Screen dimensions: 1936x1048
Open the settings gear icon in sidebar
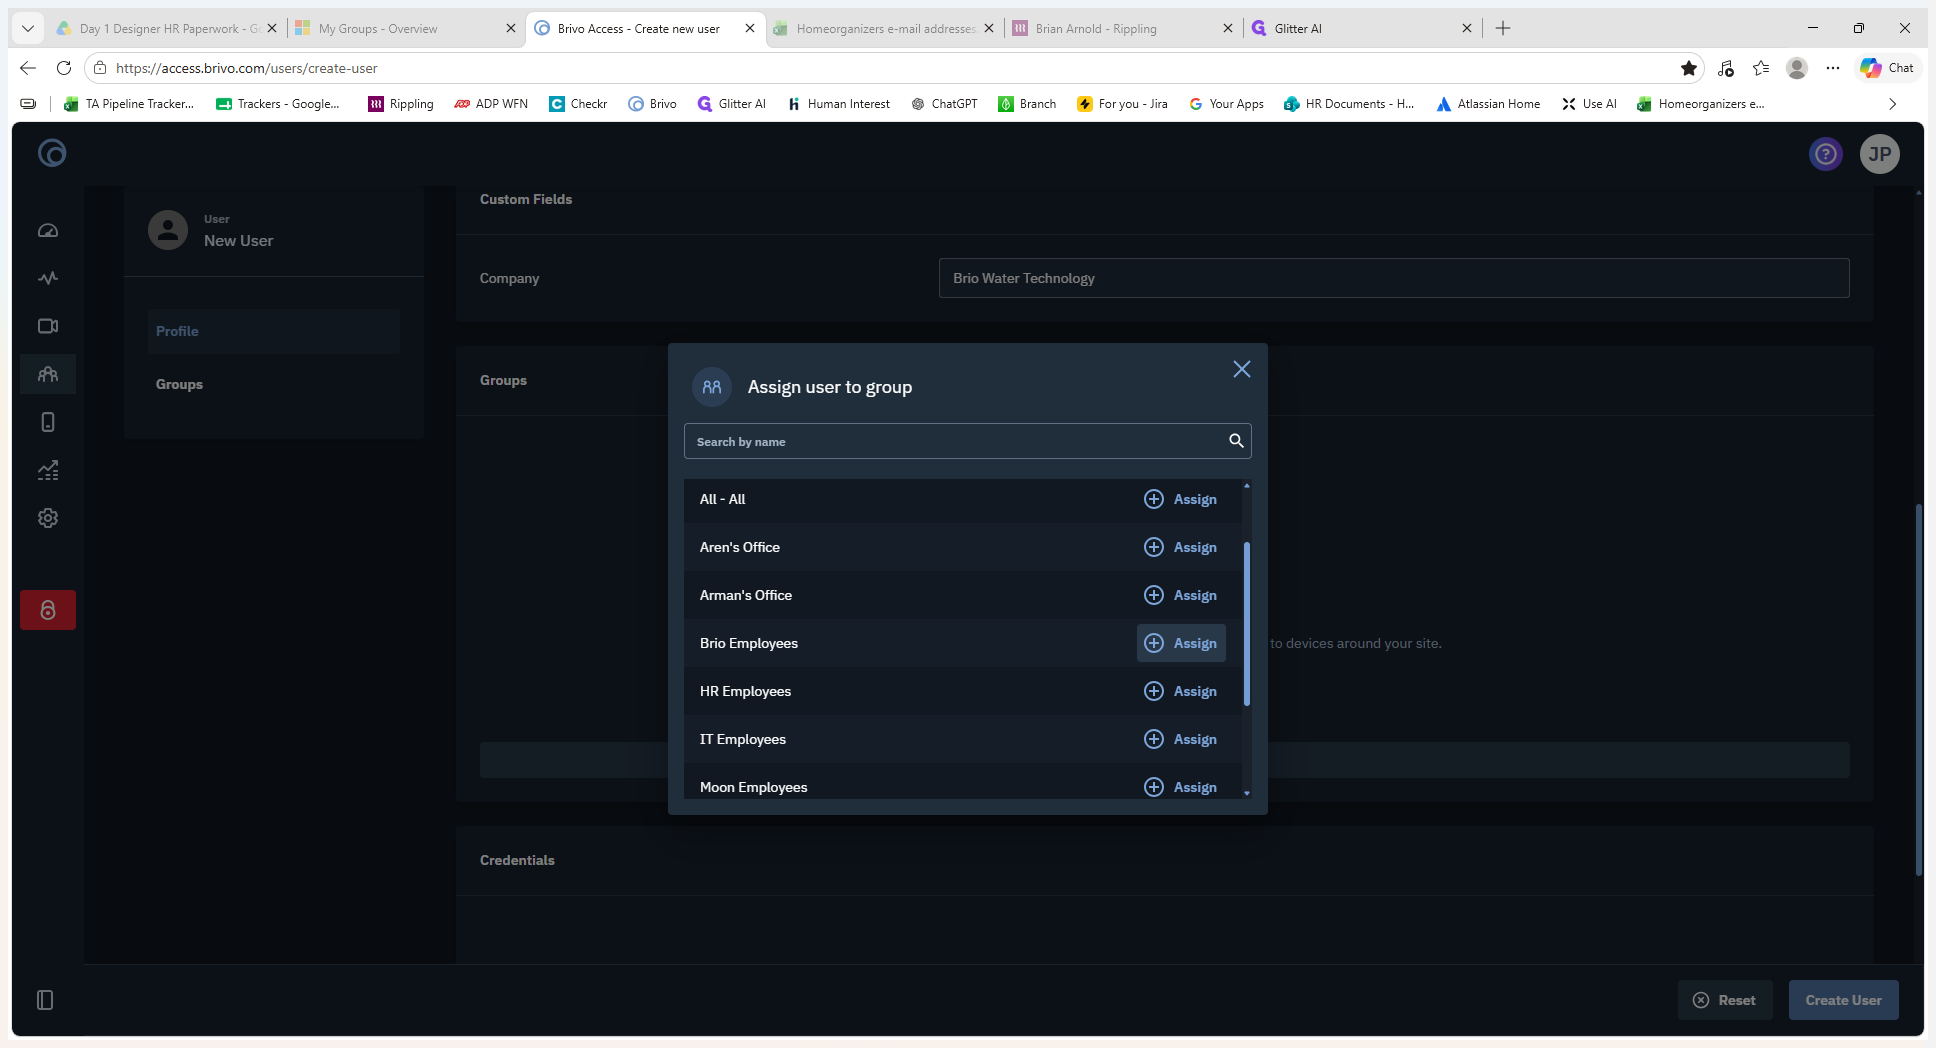(x=48, y=518)
